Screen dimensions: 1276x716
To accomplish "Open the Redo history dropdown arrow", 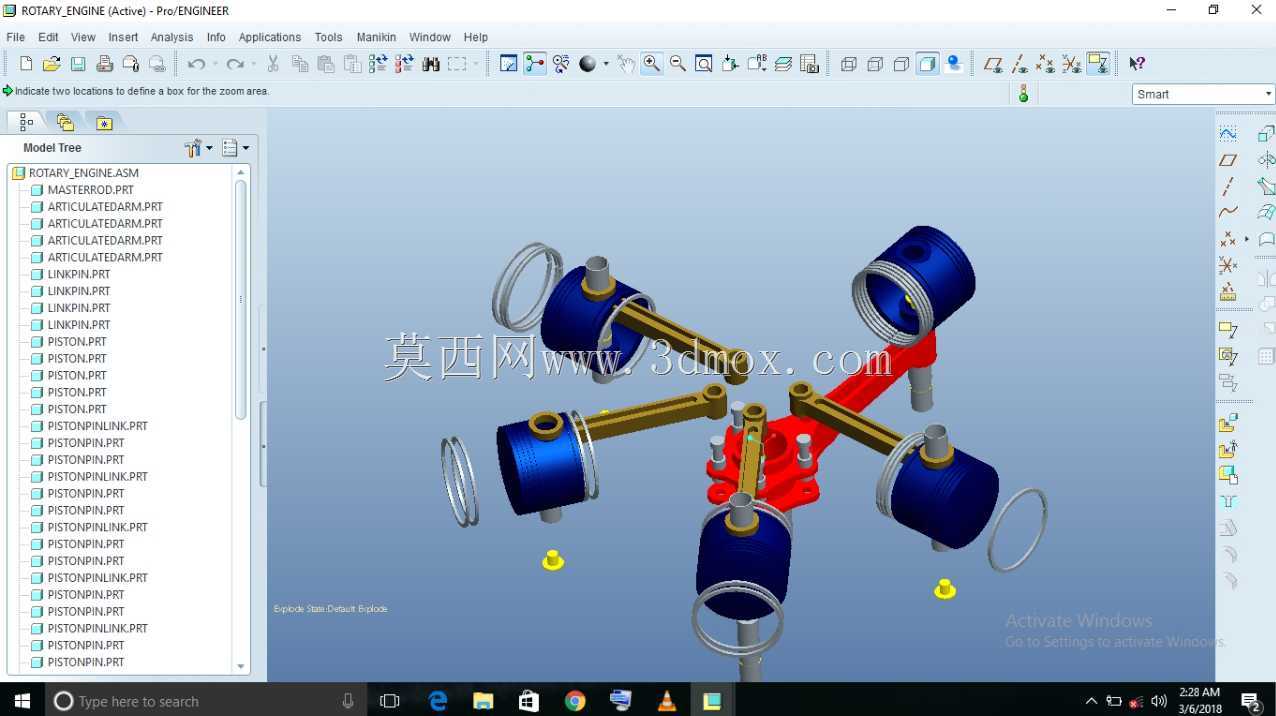I will pos(253,64).
